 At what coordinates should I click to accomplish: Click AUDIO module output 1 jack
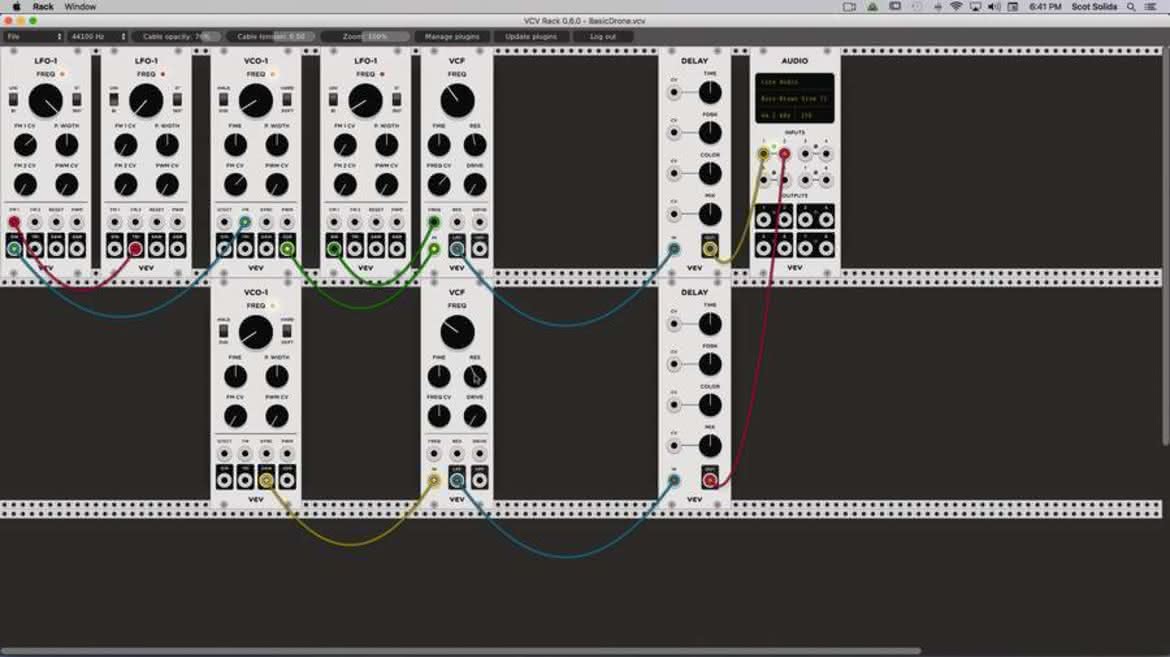(x=763, y=220)
